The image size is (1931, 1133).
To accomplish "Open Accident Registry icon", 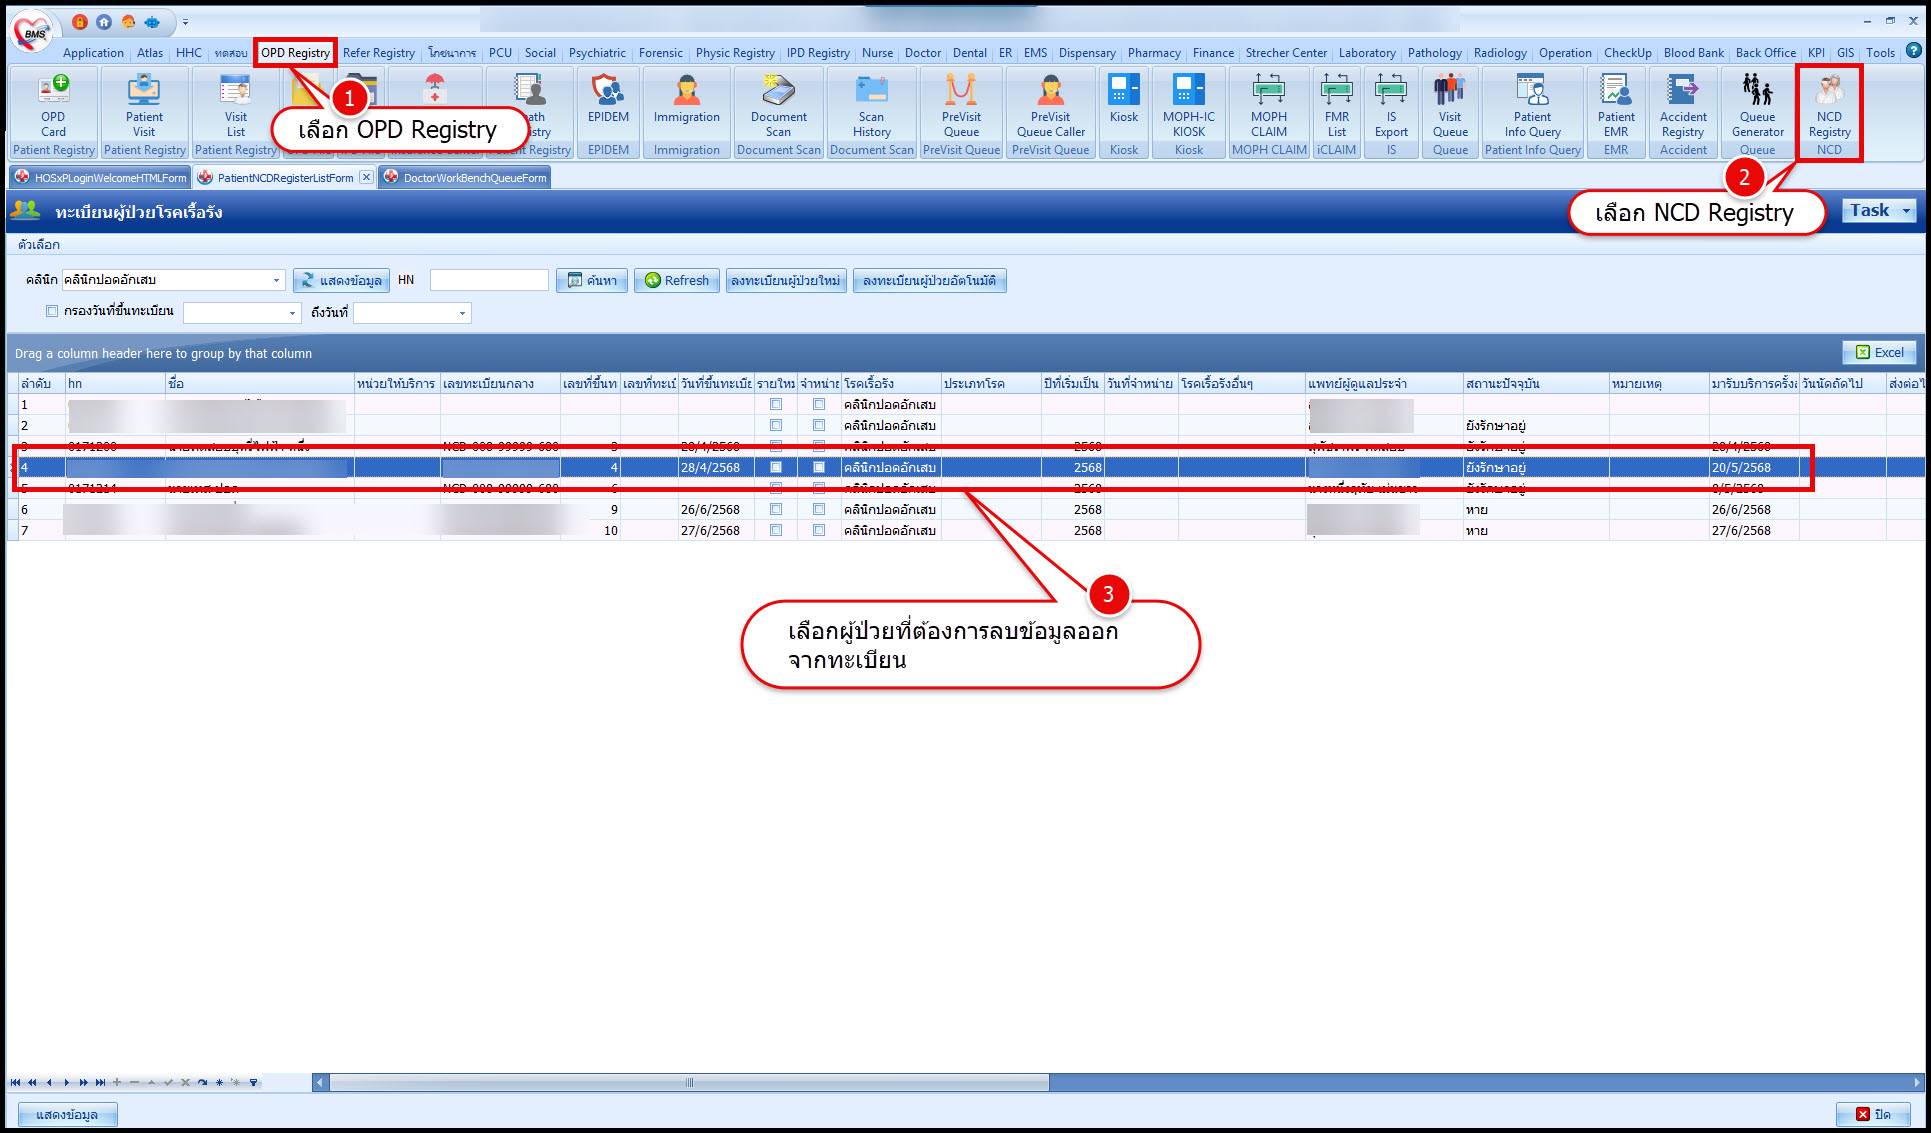I will click(1683, 108).
